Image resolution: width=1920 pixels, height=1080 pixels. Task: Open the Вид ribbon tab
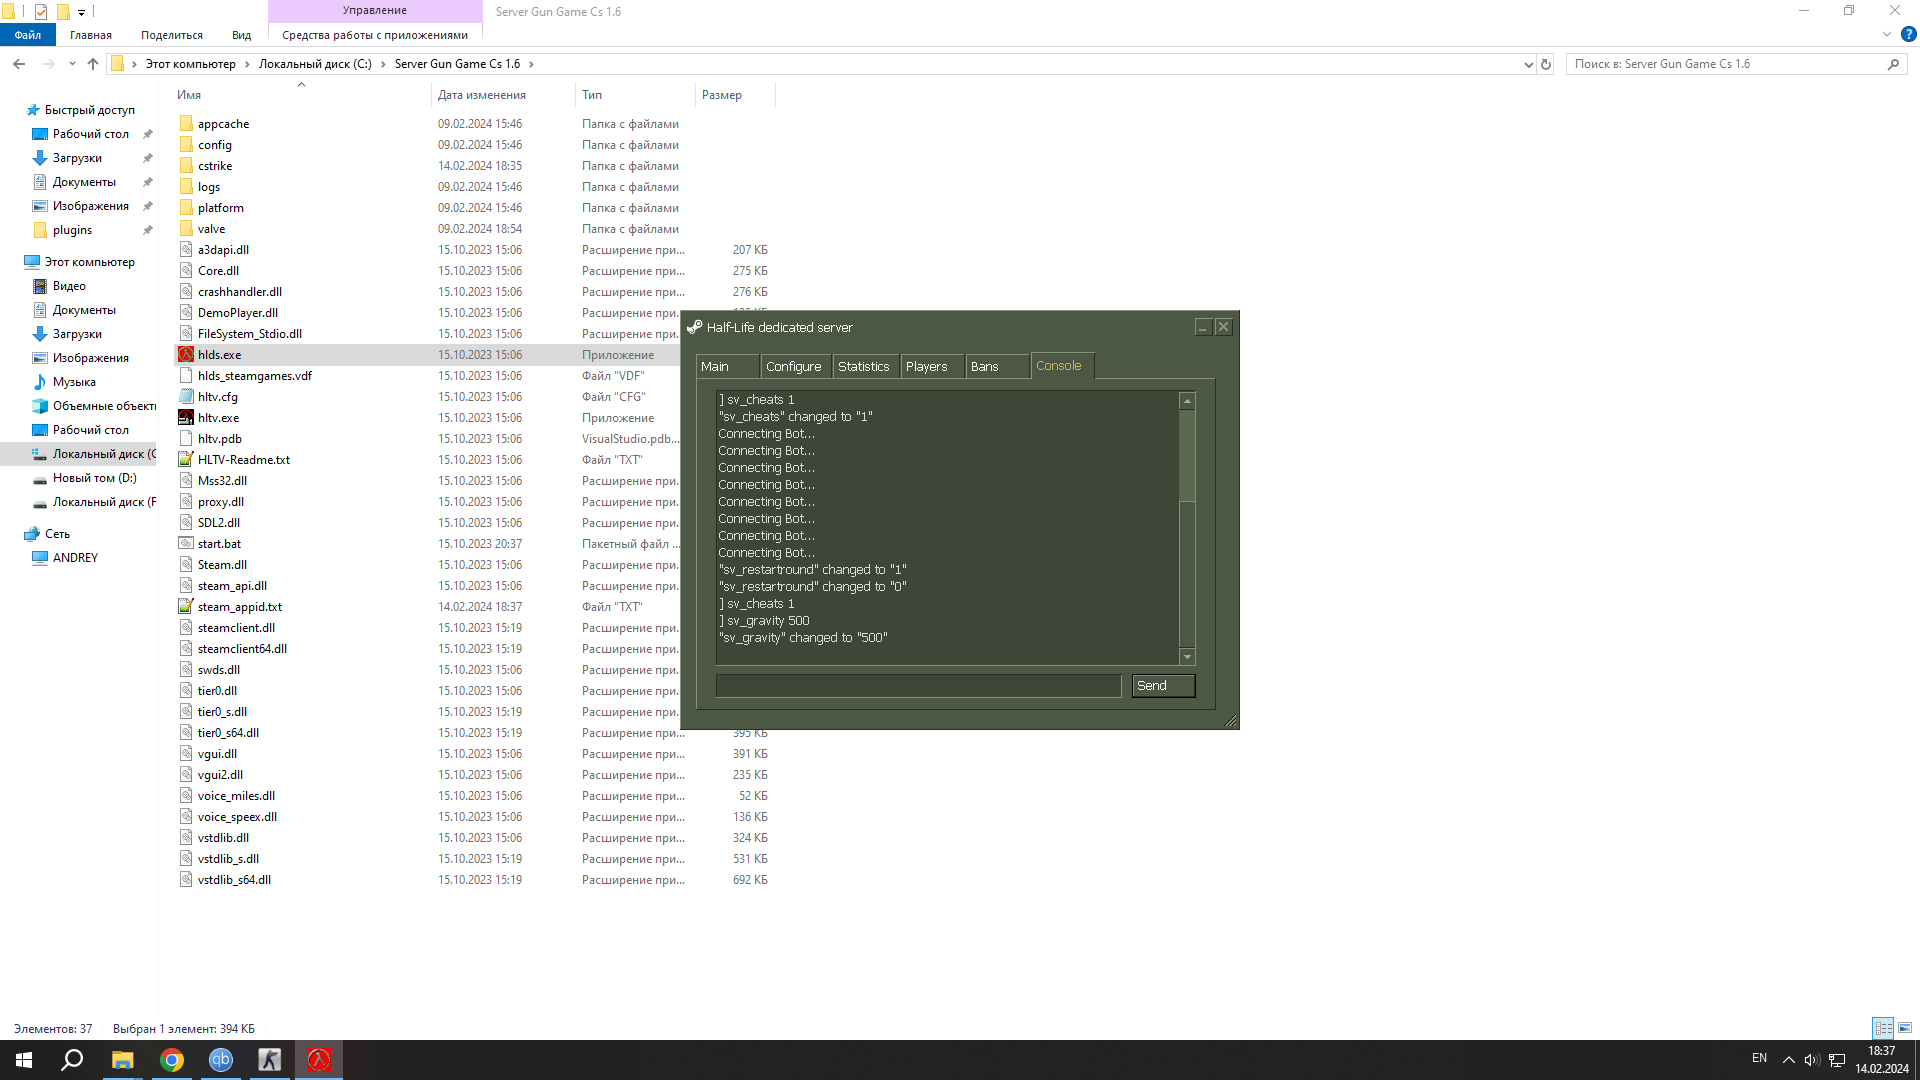click(242, 35)
